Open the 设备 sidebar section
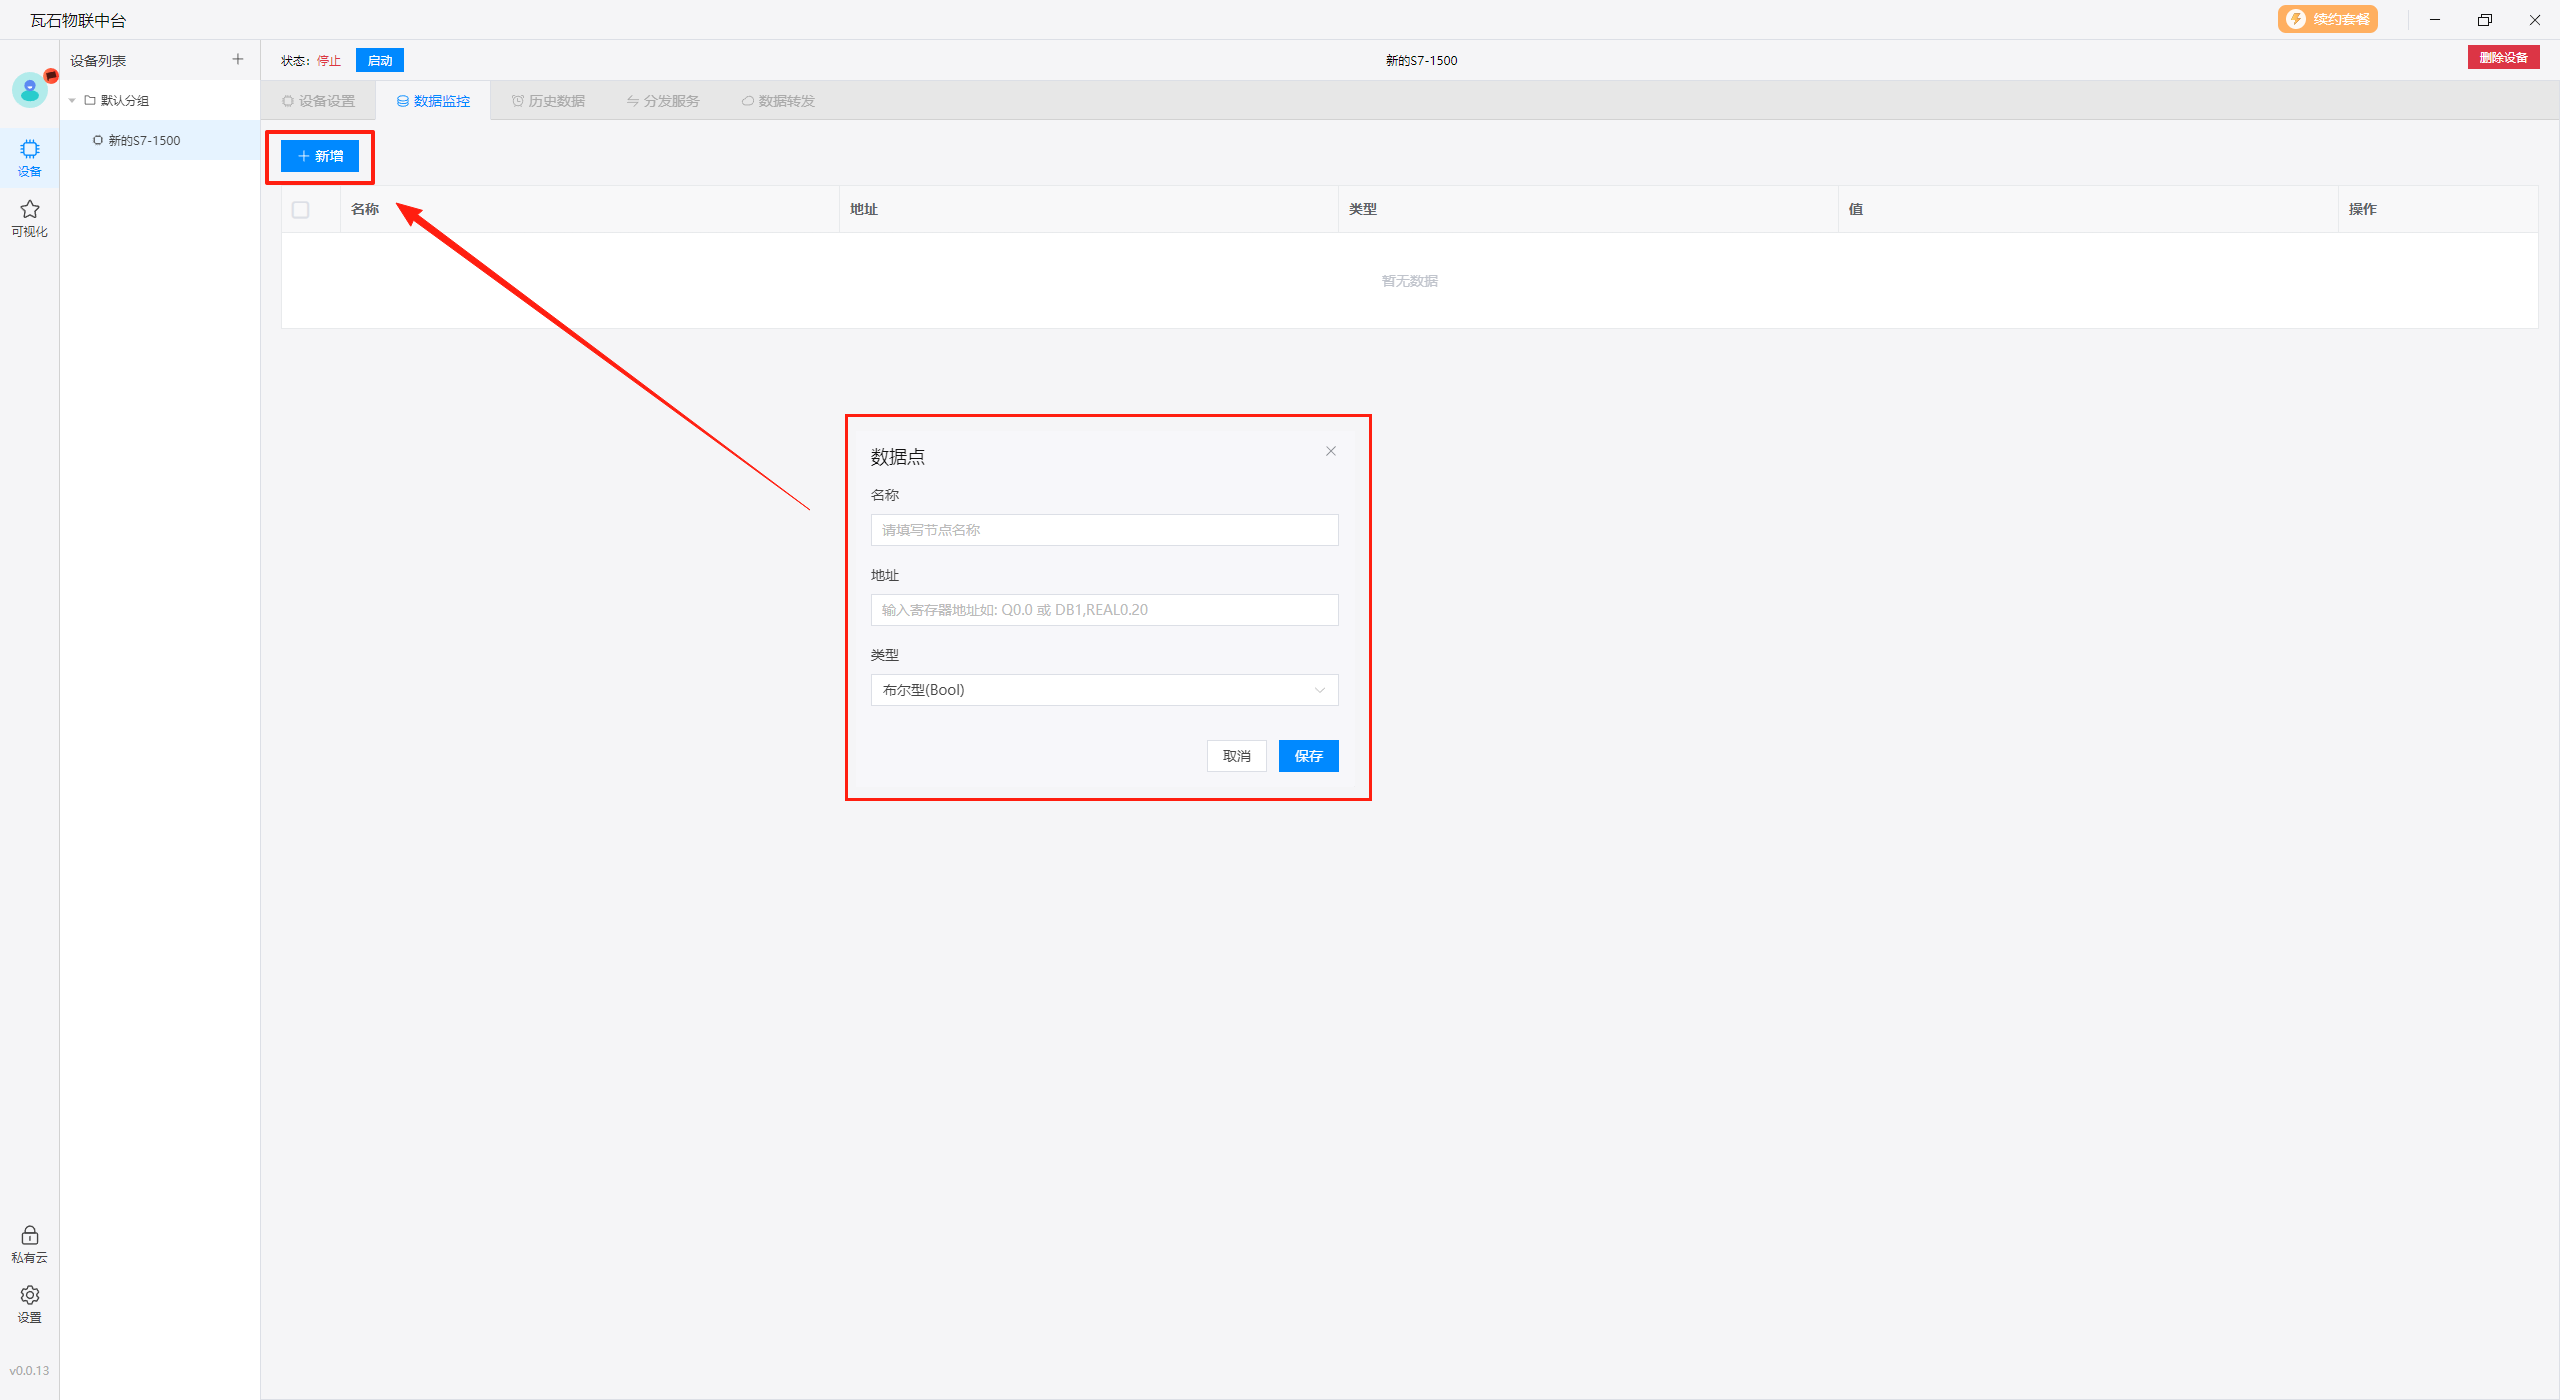The height and width of the screenshot is (1400, 2560). point(30,157)
